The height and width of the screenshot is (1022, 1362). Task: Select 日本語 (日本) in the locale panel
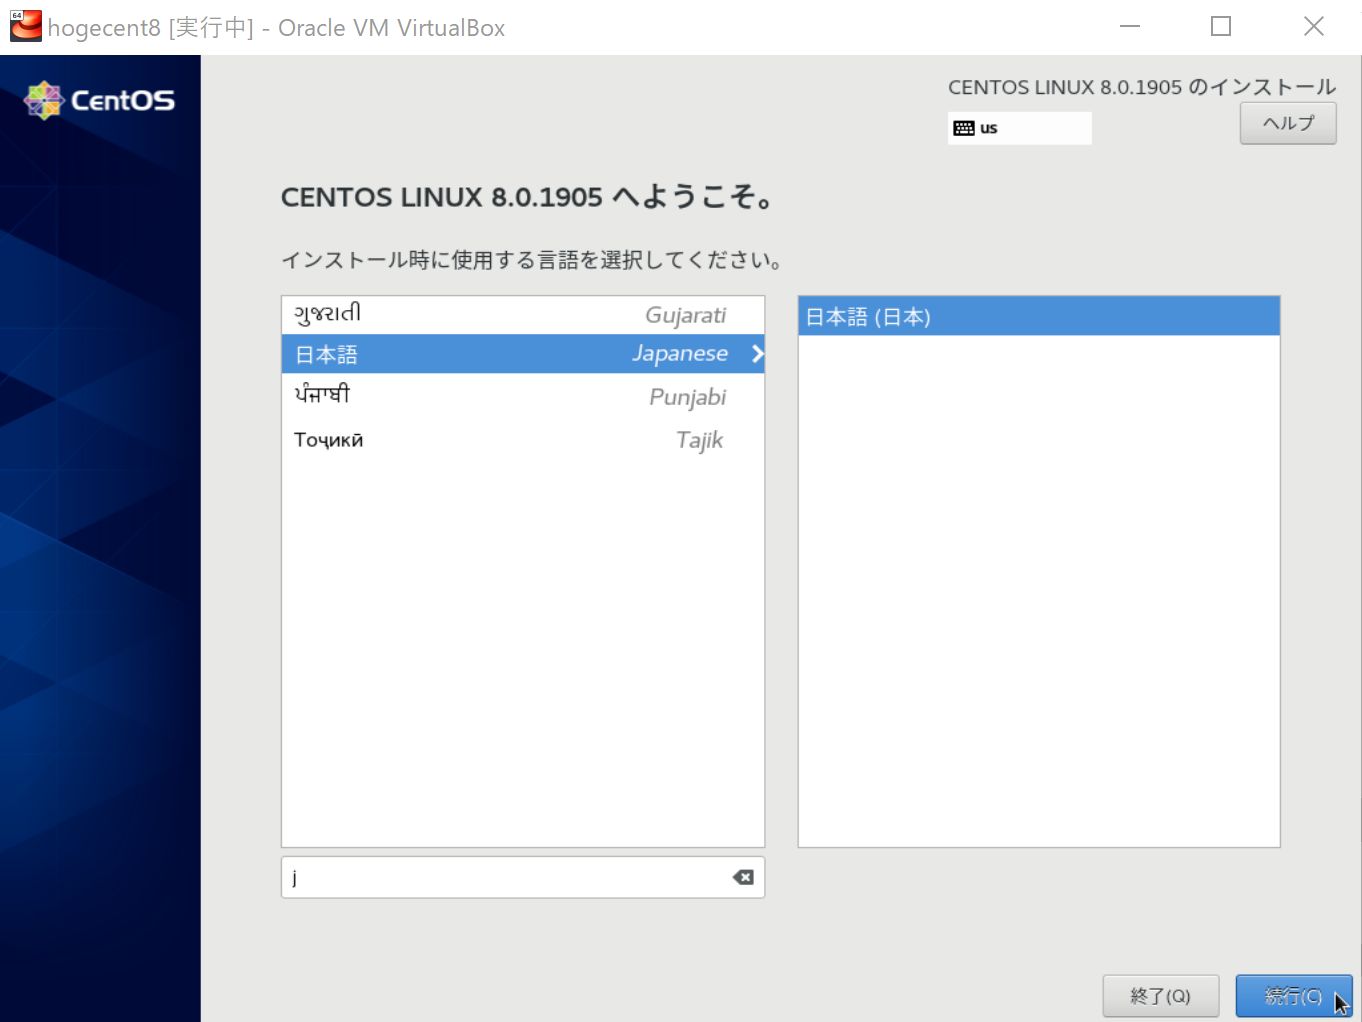pyautogui.click(x=1038, y=316)
